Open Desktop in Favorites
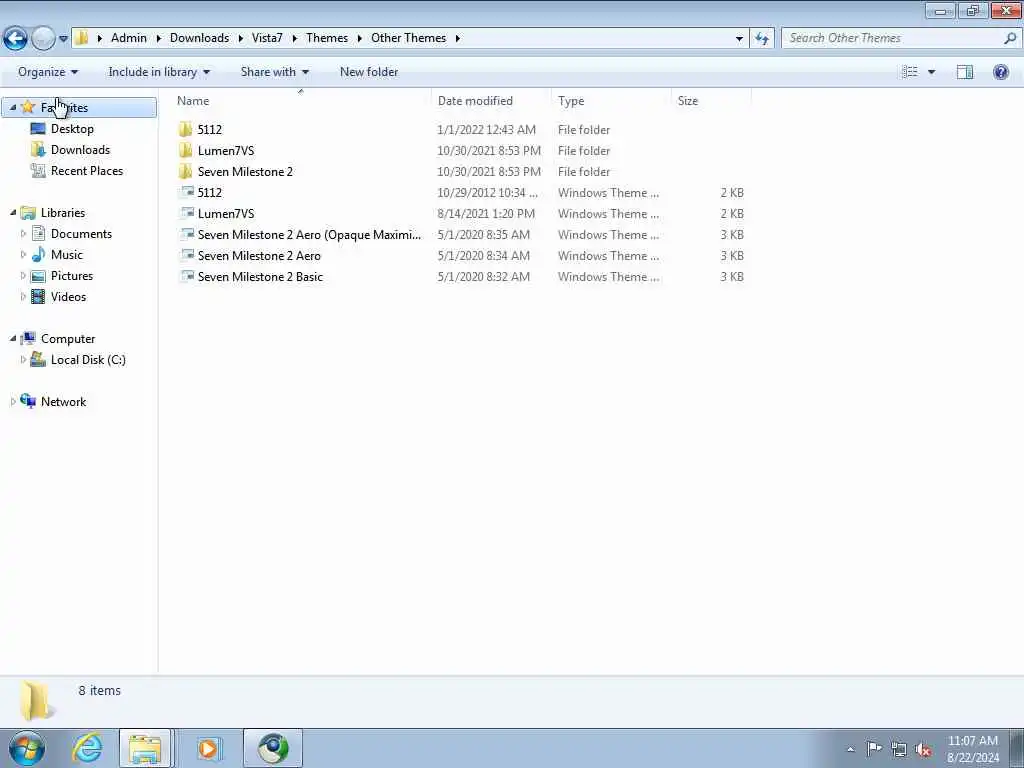1024x768 pixels. point(72,129)
